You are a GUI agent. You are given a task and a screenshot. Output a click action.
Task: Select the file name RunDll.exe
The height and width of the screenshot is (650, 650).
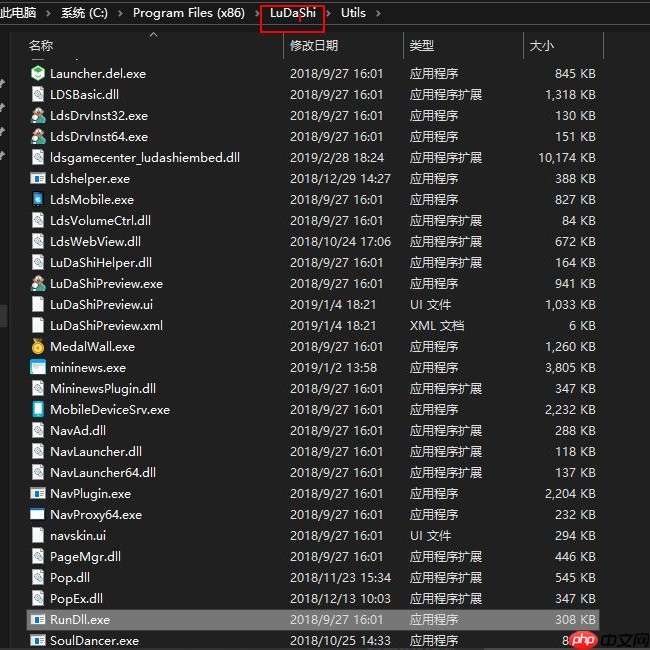point(80,620)
